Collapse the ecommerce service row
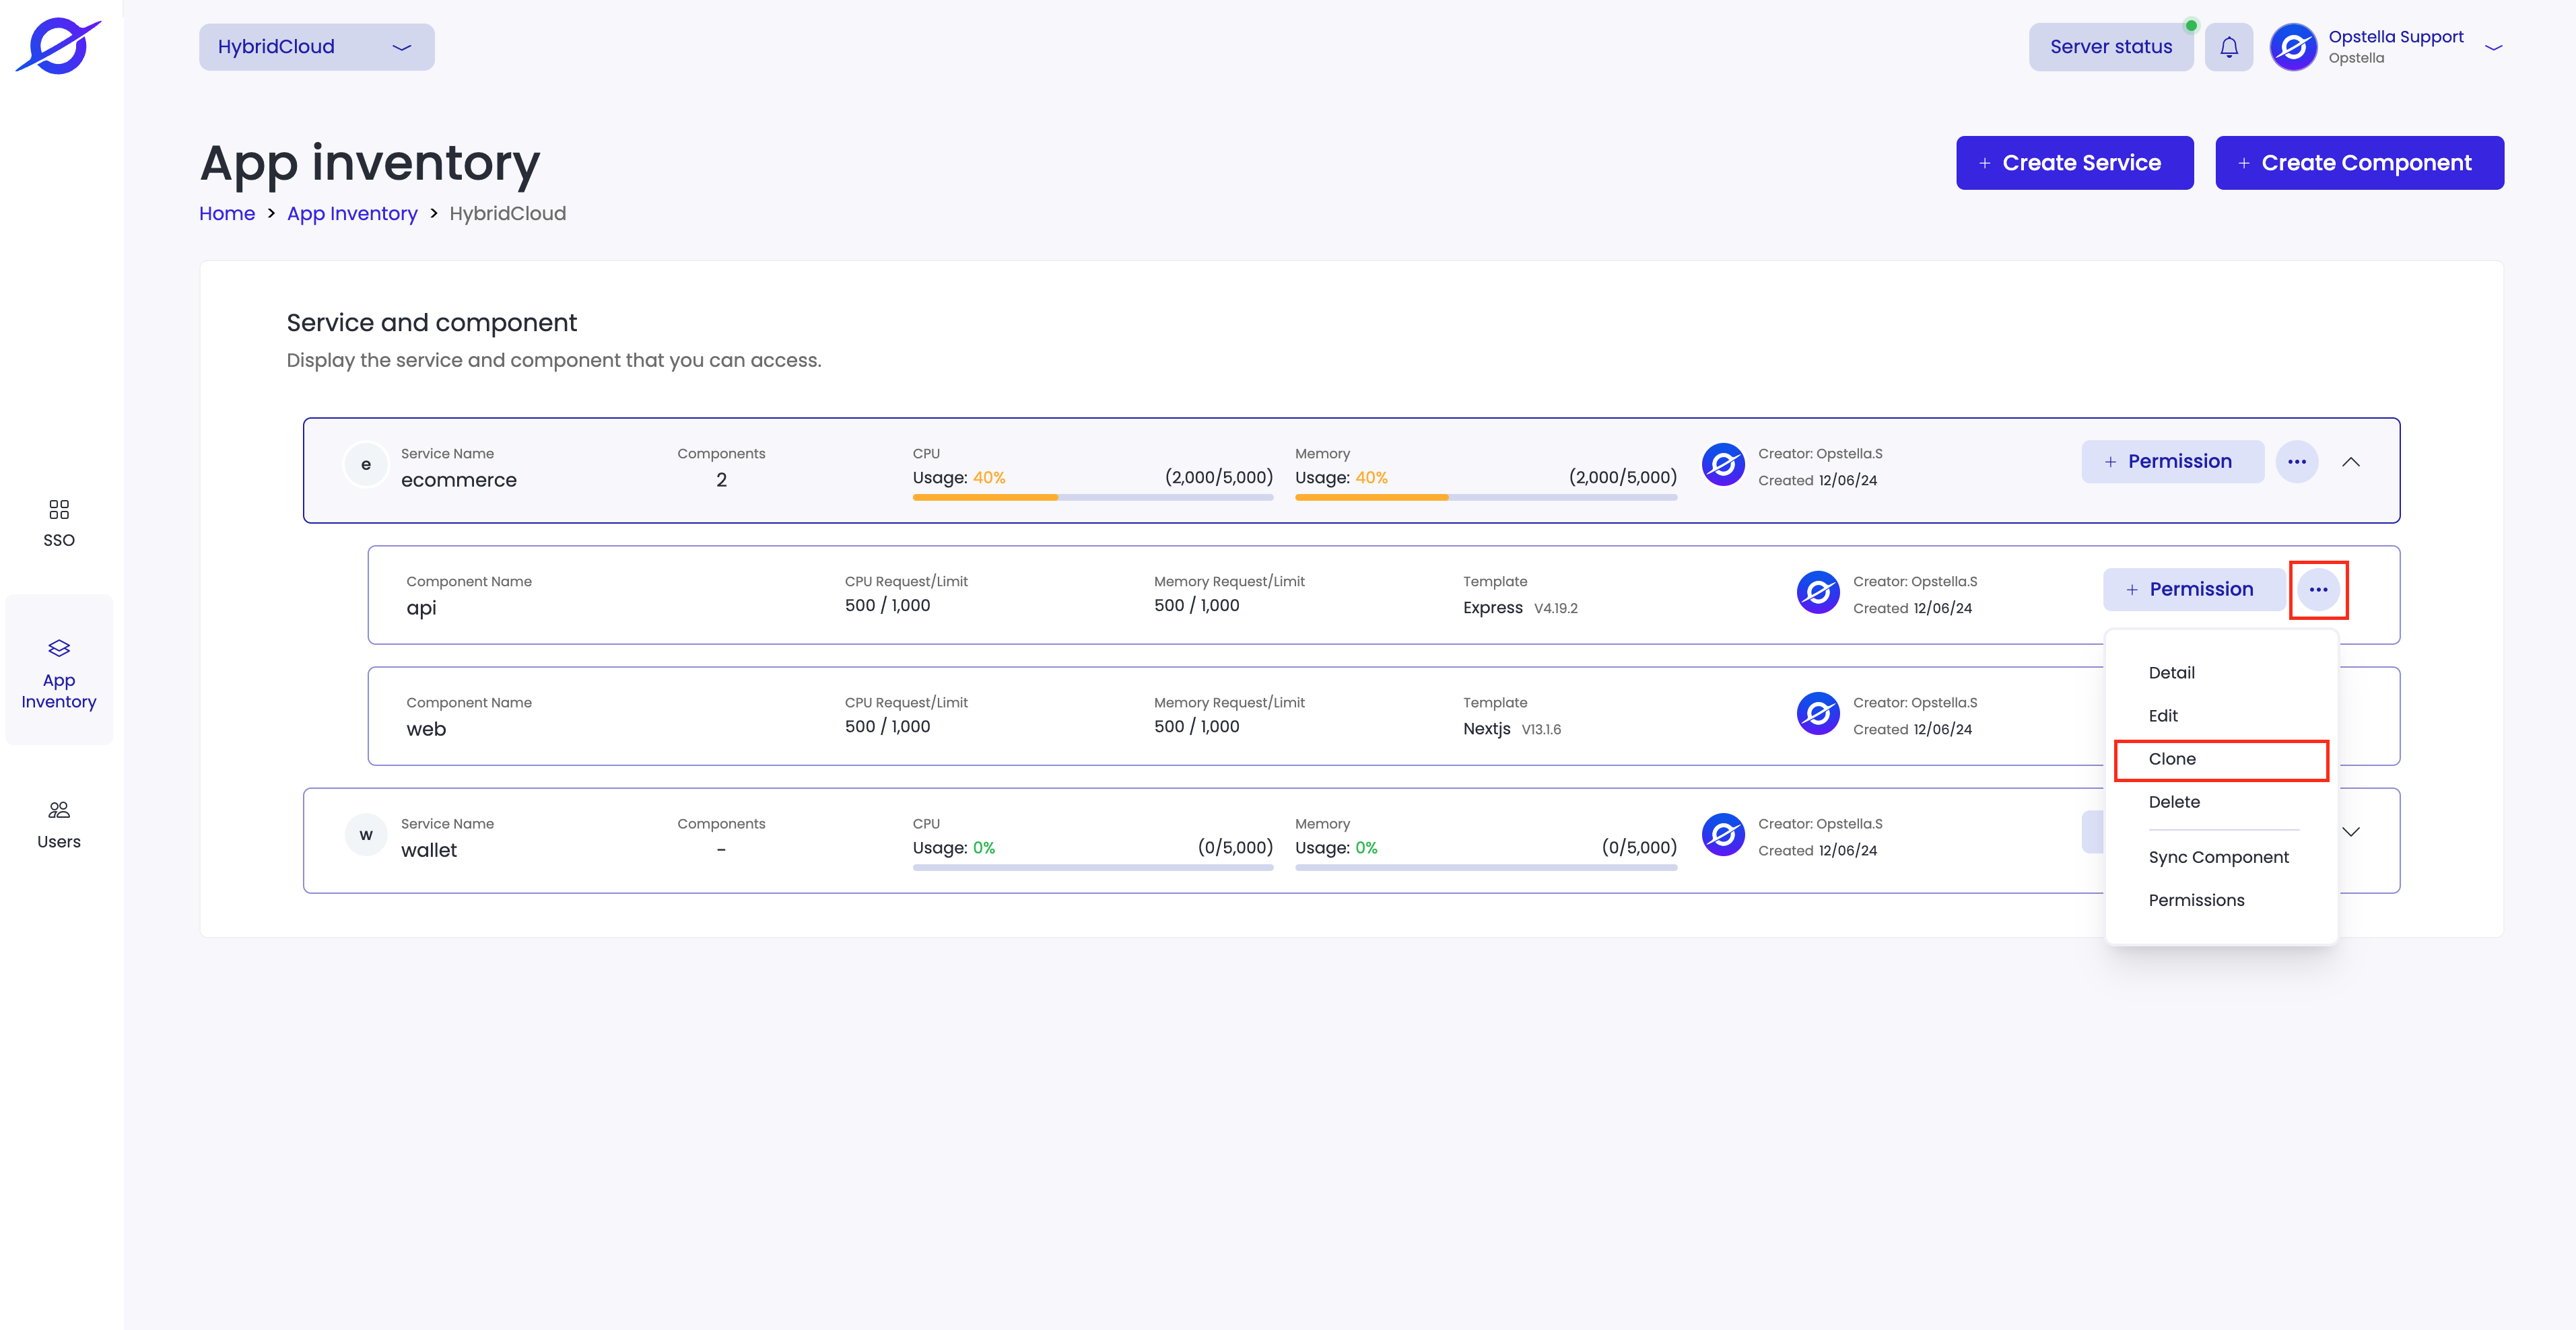This screenshot has width=2576, height=1330. point(2351,462)
